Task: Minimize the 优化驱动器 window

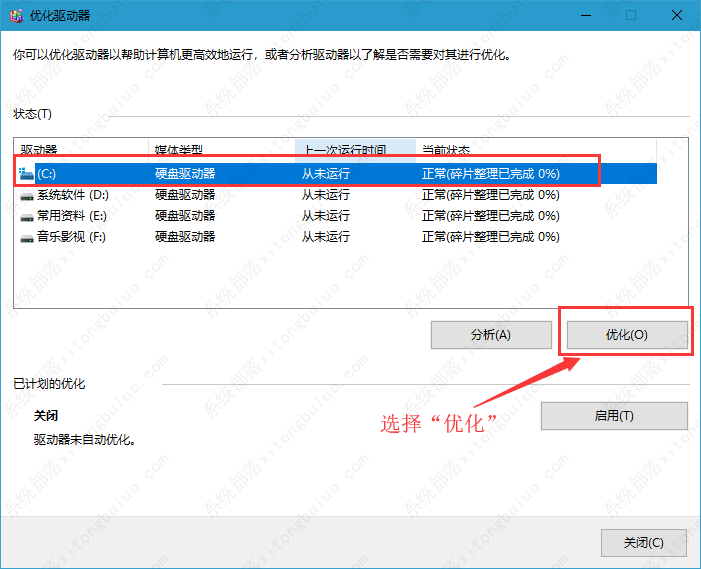Action: (586, 15)
